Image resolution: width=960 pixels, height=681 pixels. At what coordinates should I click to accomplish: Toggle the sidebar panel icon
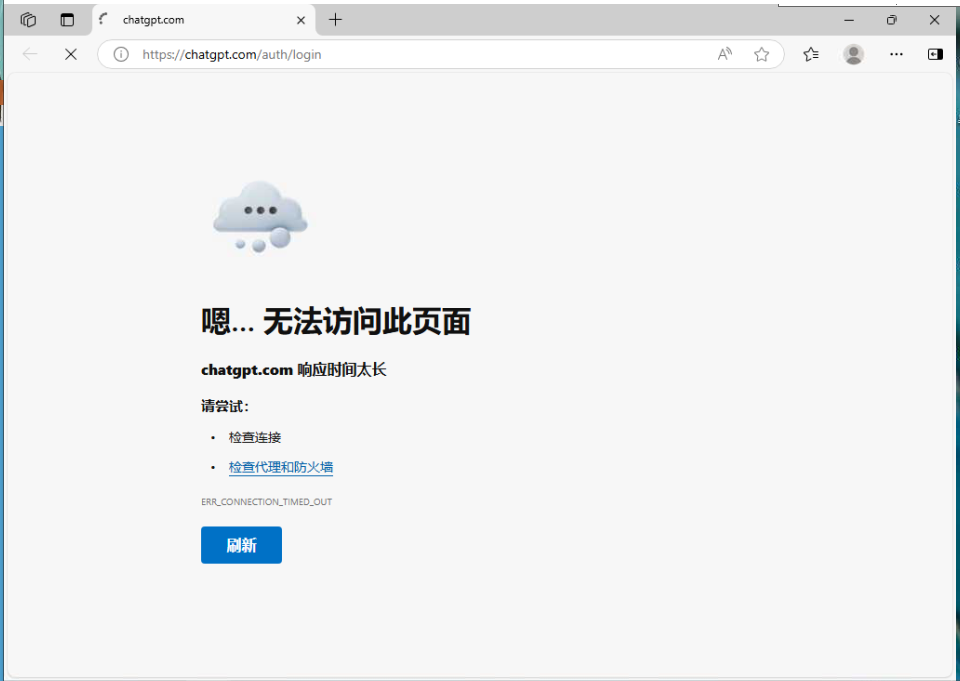pyautogui.click(x=935, y=55)
